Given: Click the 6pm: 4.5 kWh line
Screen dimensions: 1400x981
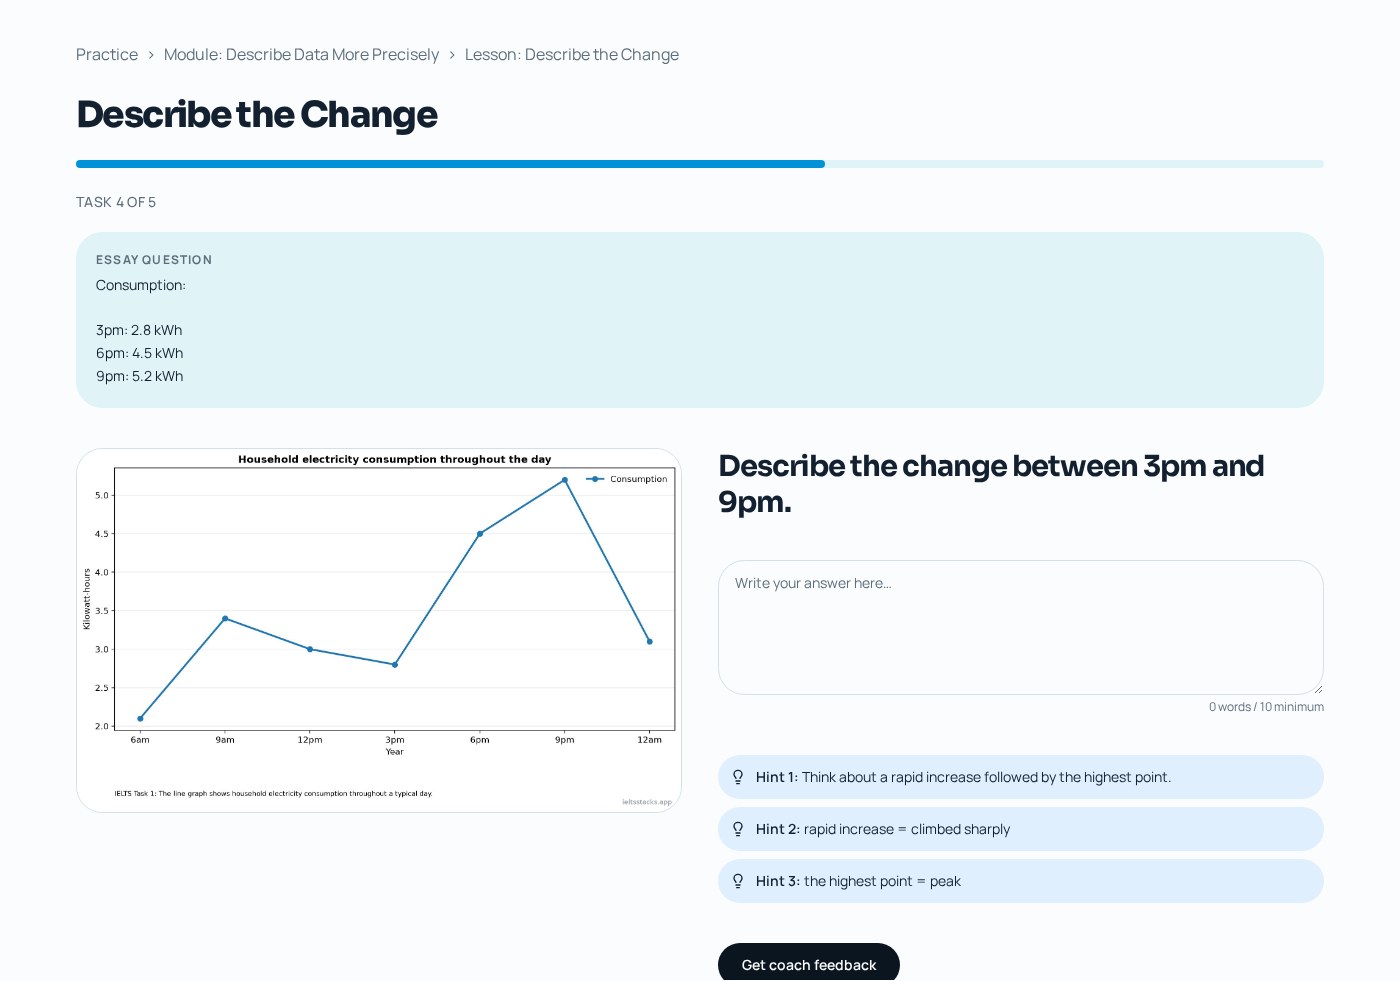Looking at the screenshot, I should 140,353.
